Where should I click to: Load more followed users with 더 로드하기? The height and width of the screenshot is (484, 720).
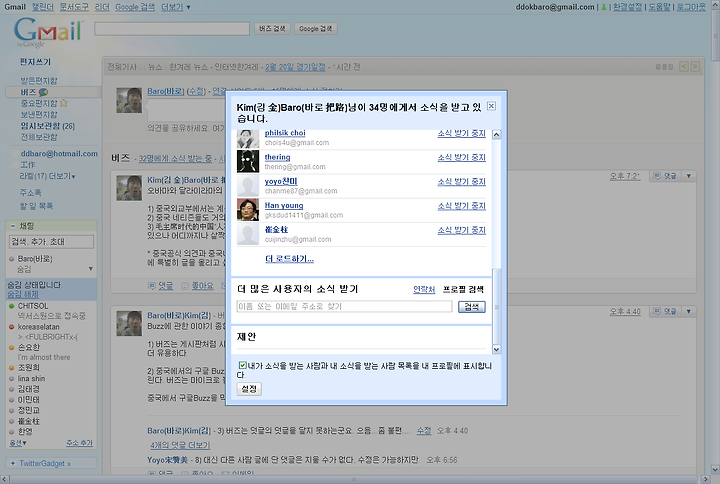(289, 259)
